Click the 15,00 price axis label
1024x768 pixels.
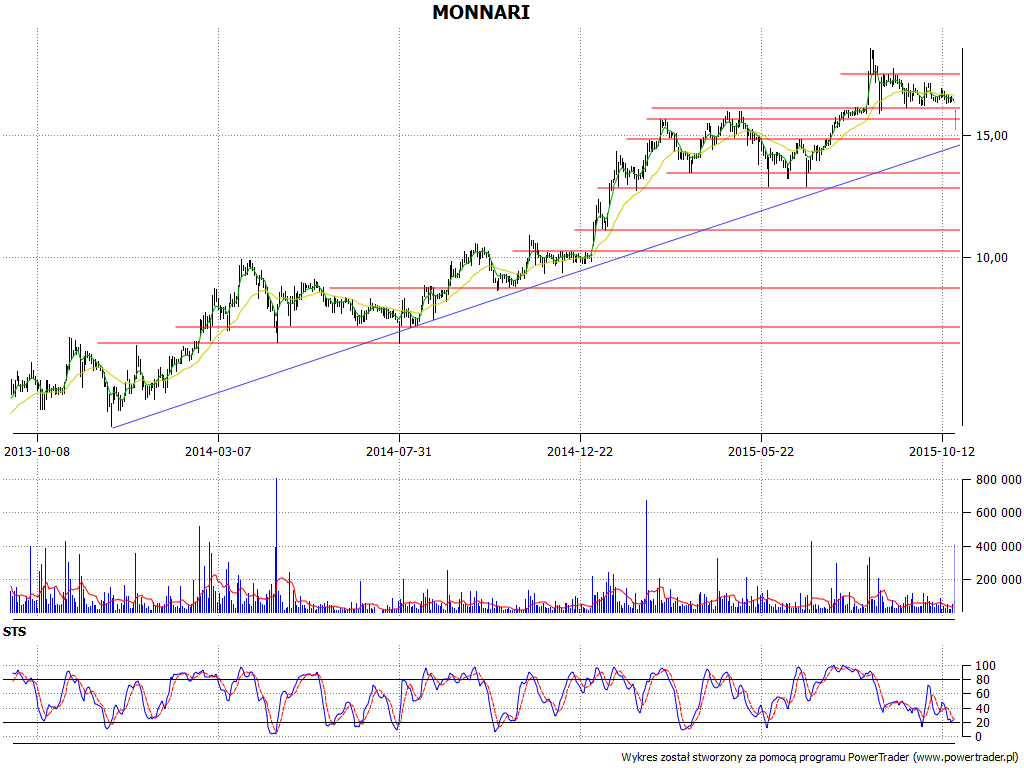[992, 136]
